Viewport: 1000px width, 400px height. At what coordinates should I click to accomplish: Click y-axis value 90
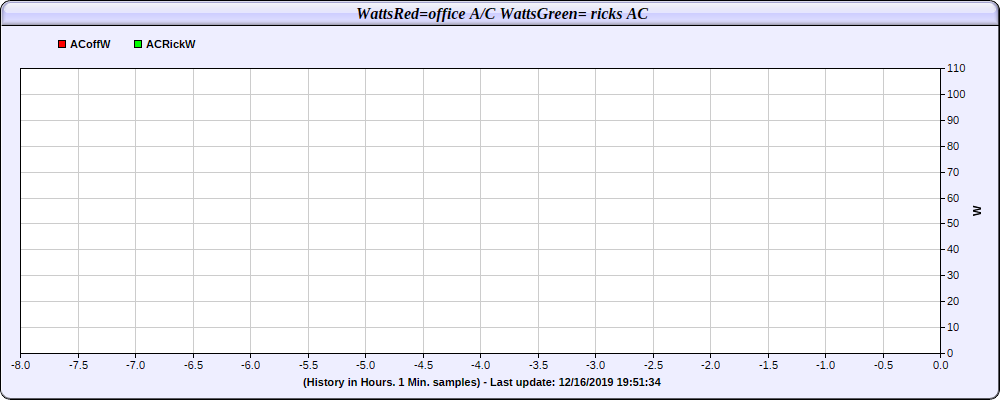click(954, 120)
